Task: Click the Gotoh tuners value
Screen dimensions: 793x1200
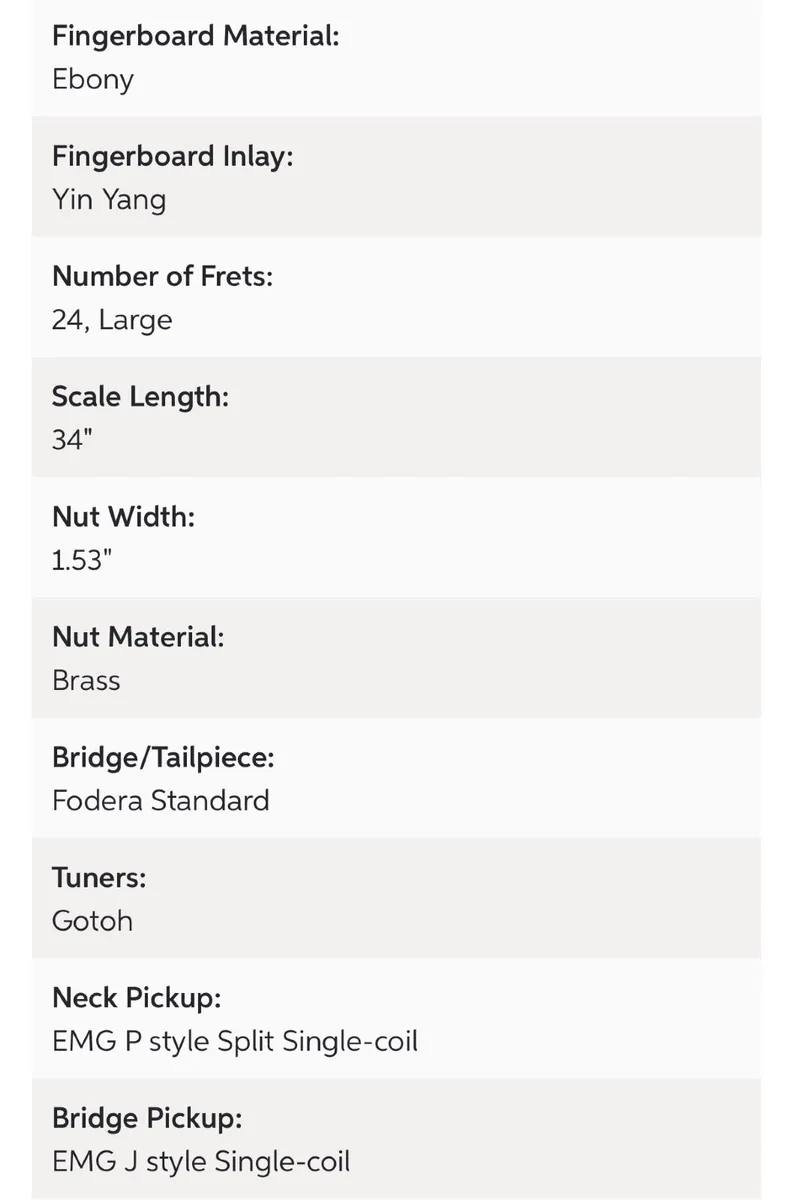Action: tap(92, 921)
